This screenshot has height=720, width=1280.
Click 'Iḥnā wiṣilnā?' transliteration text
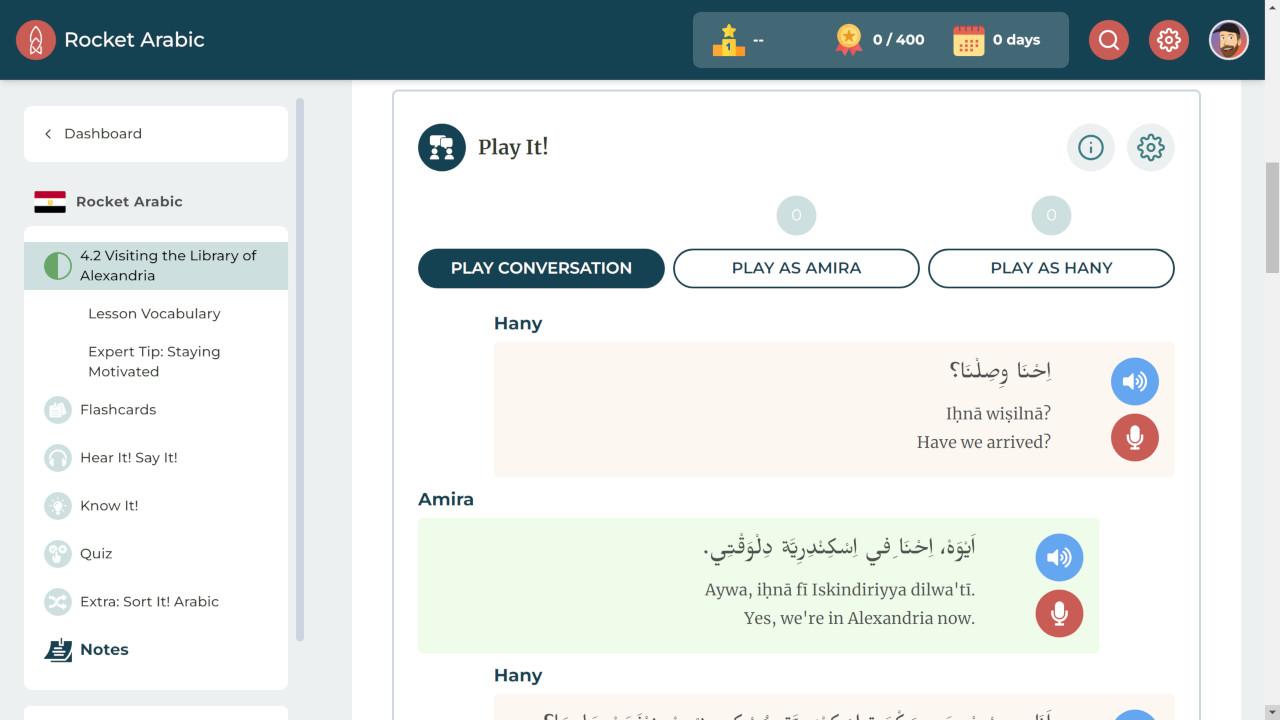[x=998, y=413]
